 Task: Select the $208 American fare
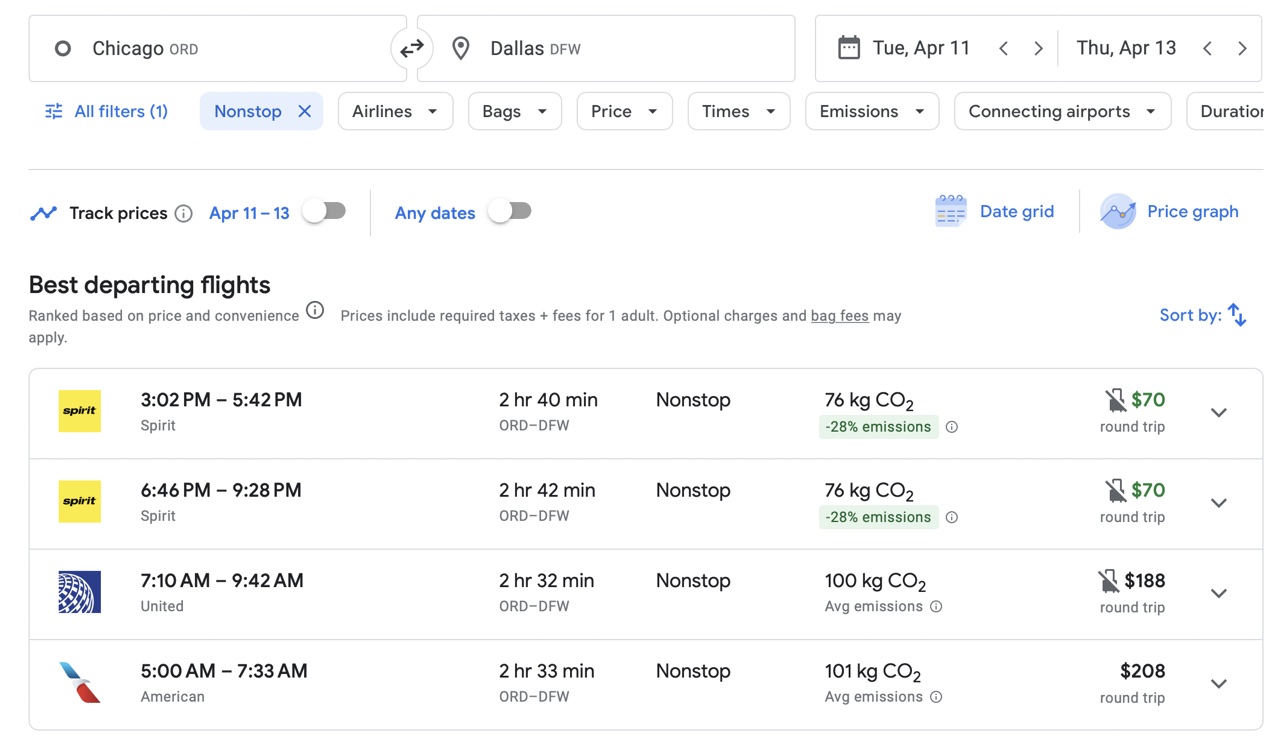click(1142, 671)
